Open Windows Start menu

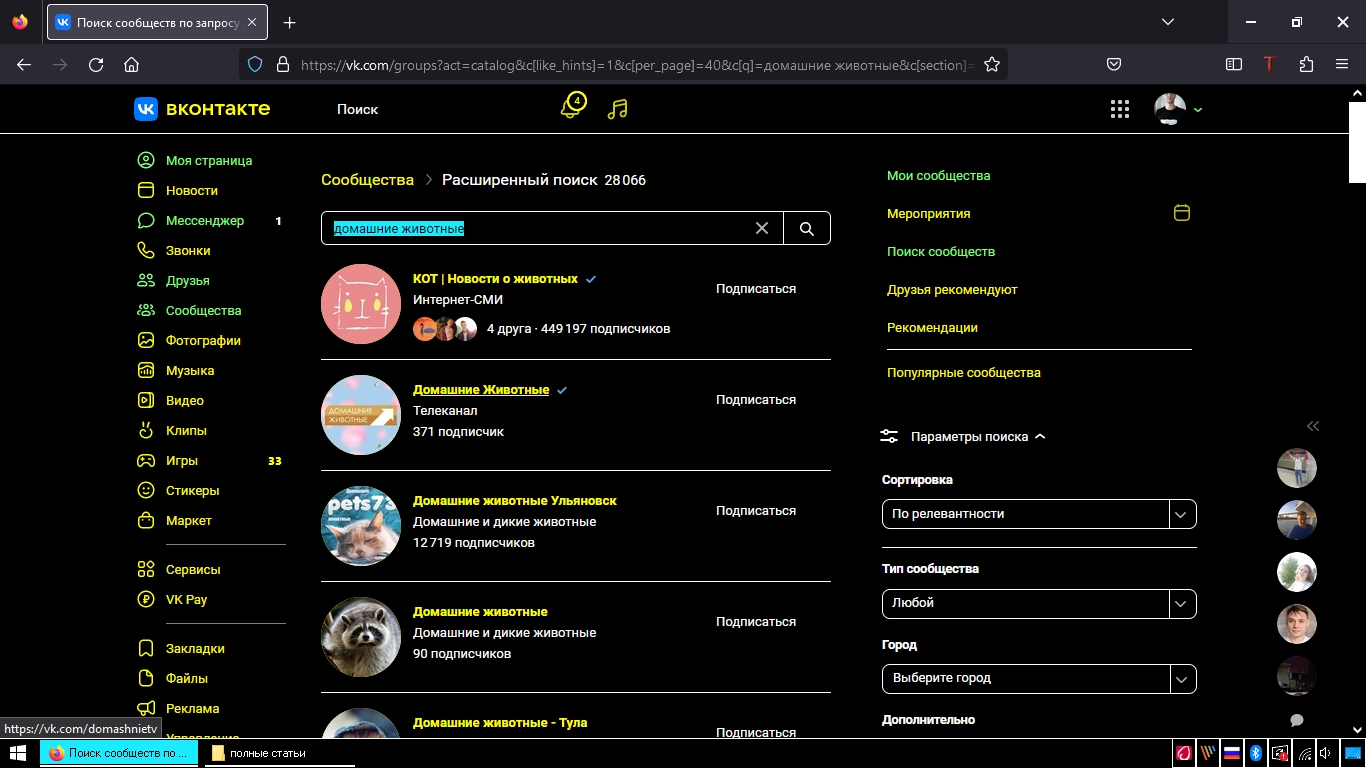pyautogui.click(x=18, y=753)
